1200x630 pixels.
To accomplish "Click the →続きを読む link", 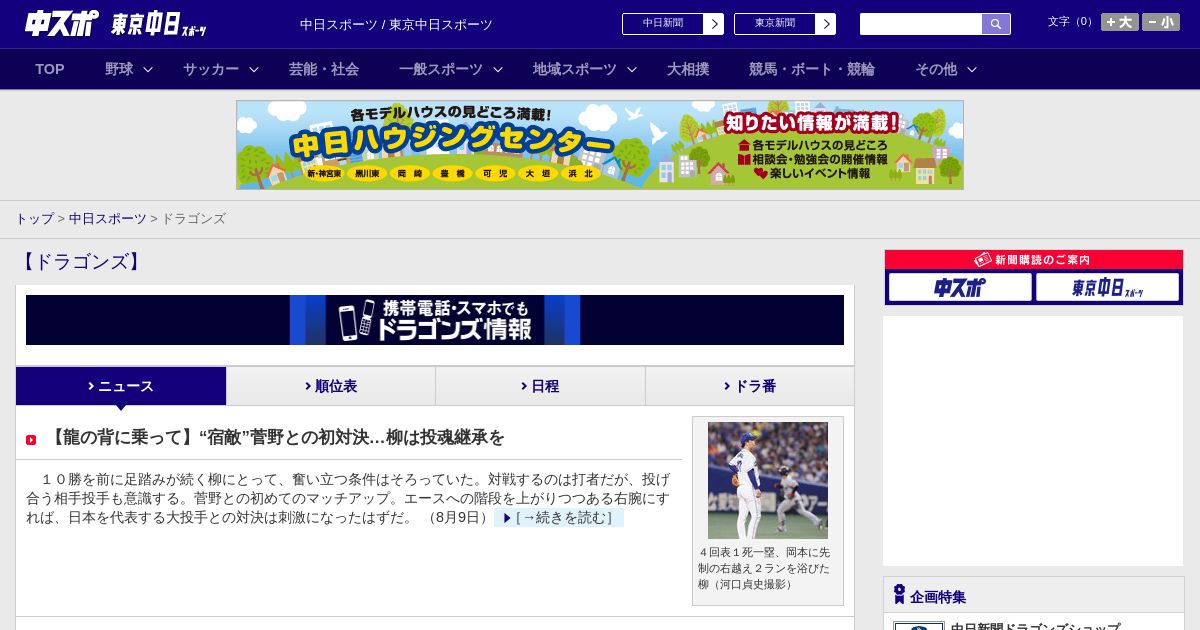I will [x=559, y=518].
